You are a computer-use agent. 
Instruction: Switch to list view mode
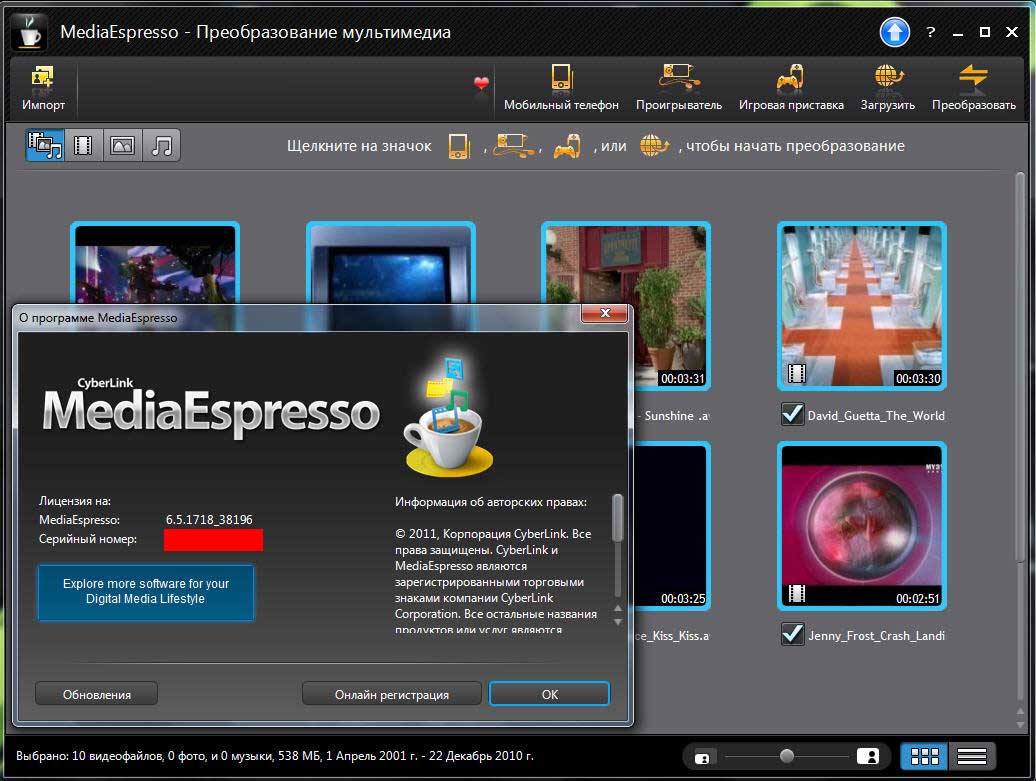972,756
